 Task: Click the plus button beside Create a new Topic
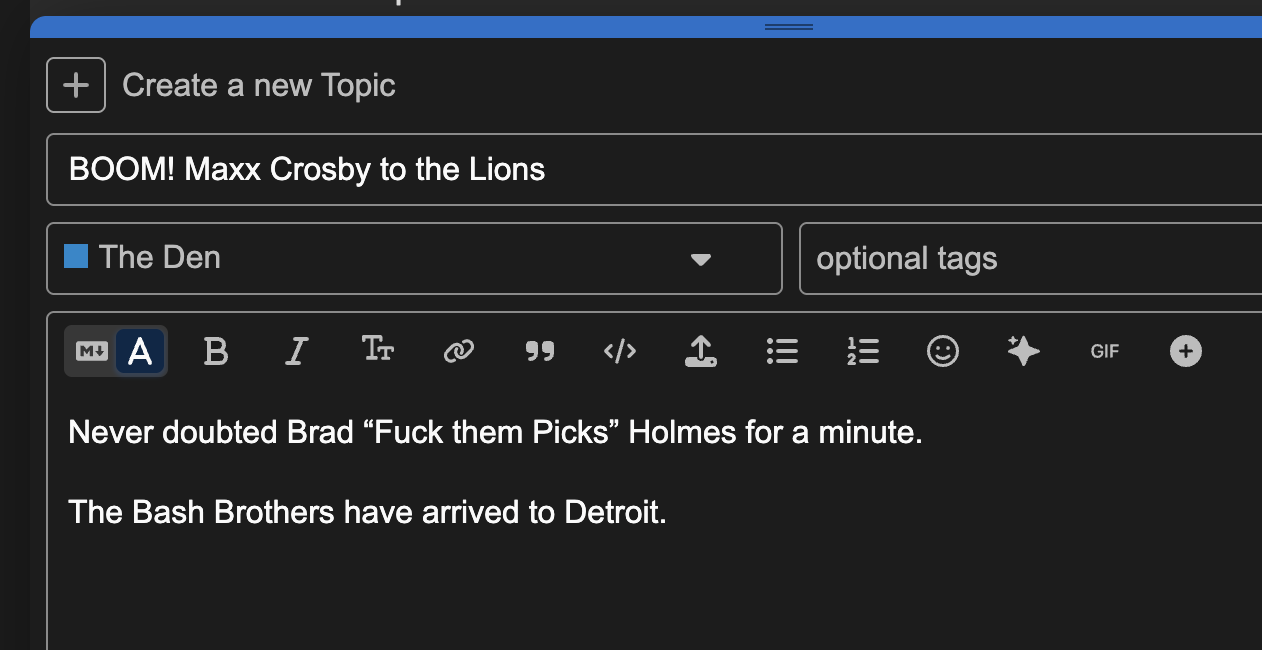click(x=76, y=85)
